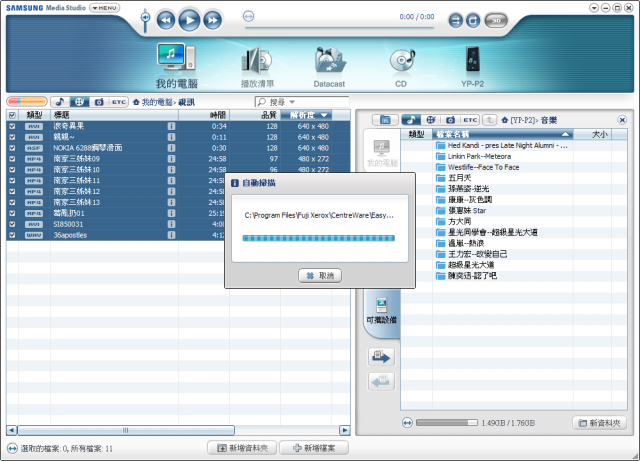Open the 方大同 folder
The height and width of the screenshot is (461, 640).
[x=453, y=221]
